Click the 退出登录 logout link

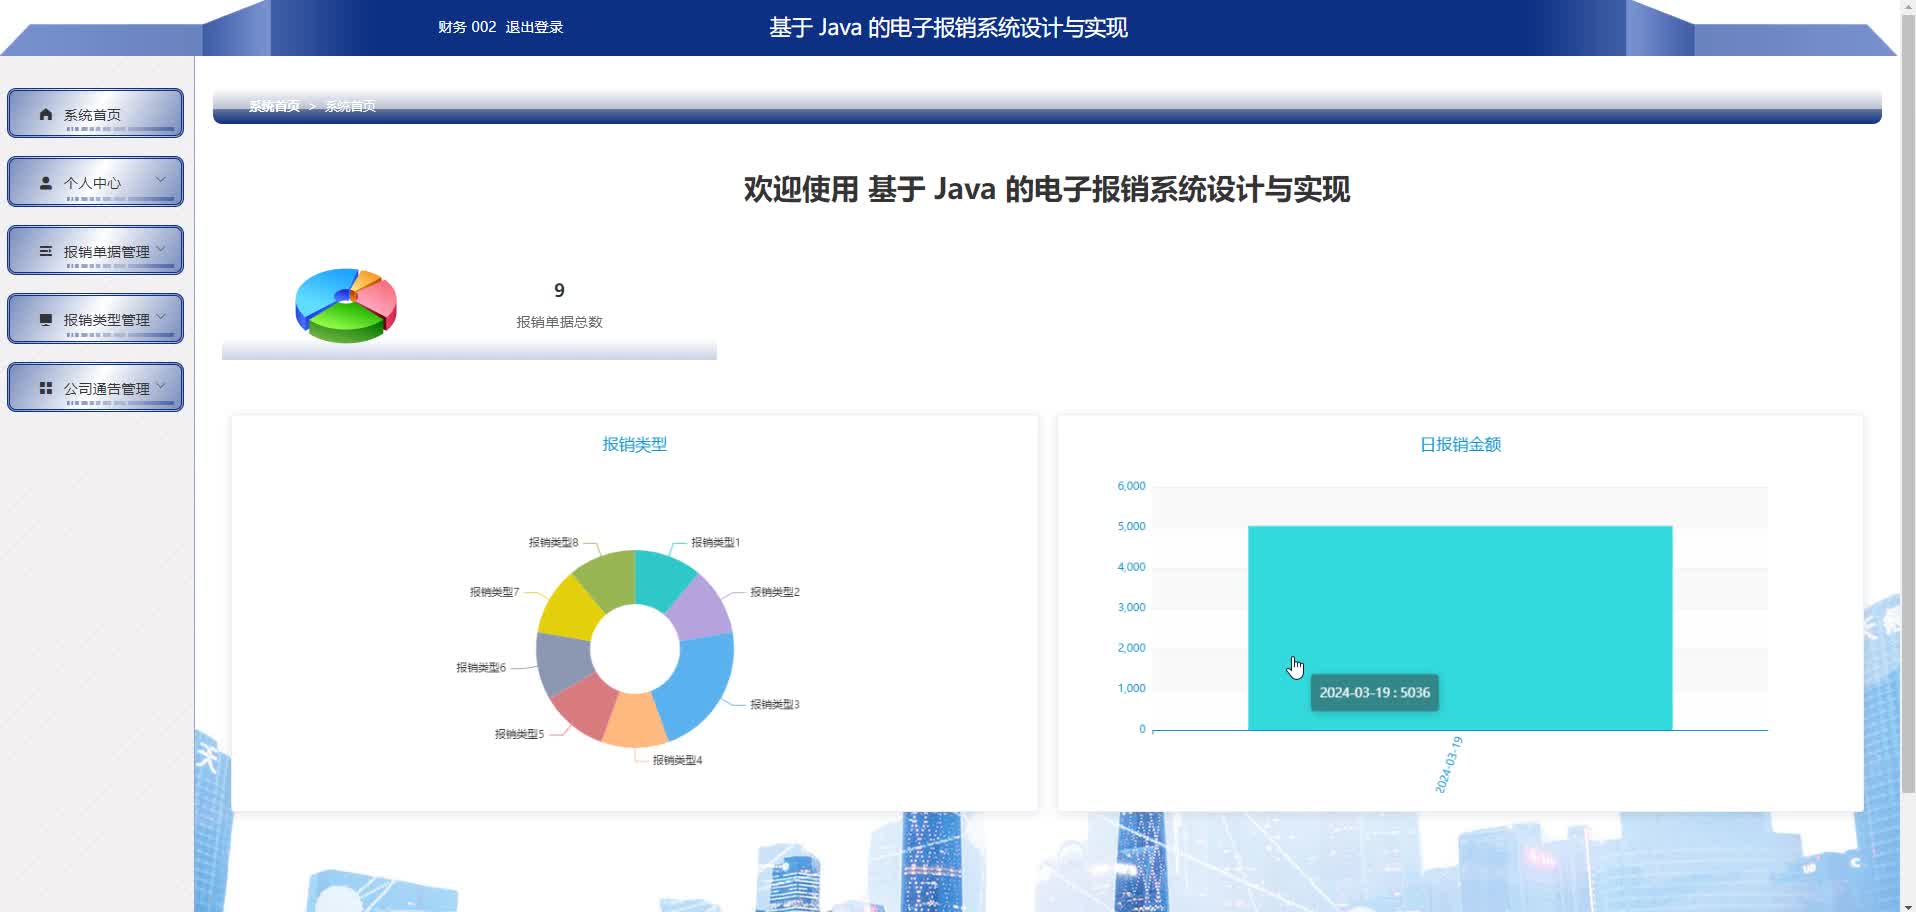coord(534,27)
